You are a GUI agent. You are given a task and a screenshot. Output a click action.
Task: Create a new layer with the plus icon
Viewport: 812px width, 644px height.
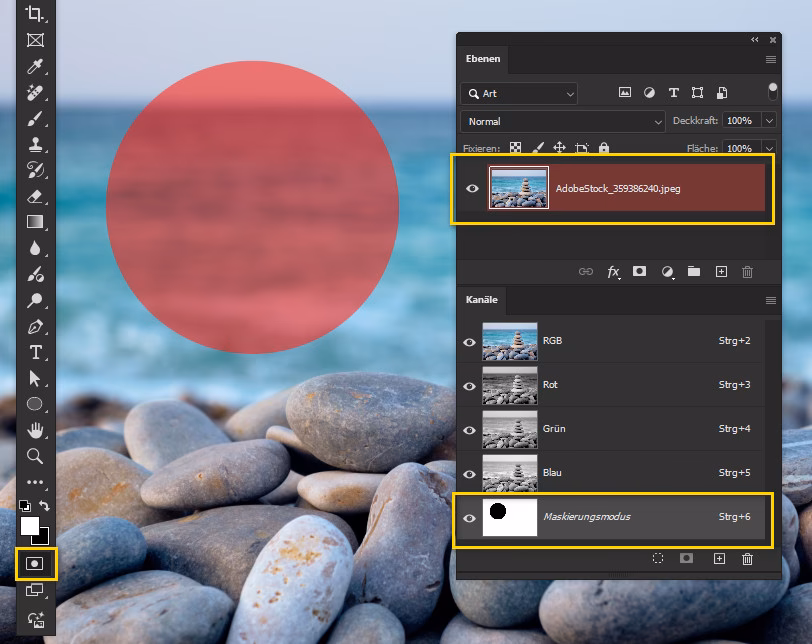[720, 271]
